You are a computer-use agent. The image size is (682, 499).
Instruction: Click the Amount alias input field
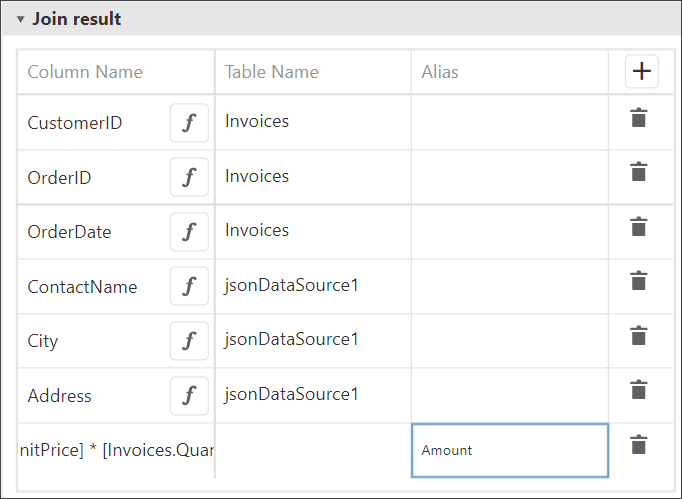pyautogui.click(x=509, y=450)
